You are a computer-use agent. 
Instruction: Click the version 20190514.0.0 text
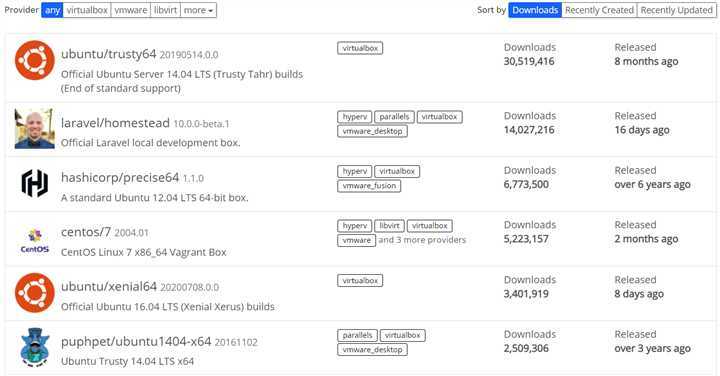pyautogui.click(x=189, y=55)
